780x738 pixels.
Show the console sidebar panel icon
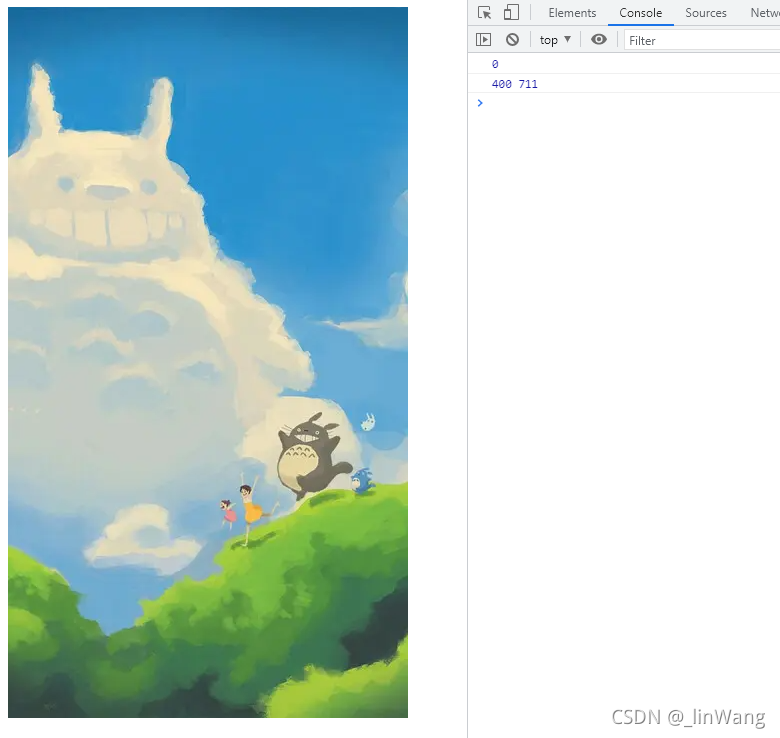point(483,40)
